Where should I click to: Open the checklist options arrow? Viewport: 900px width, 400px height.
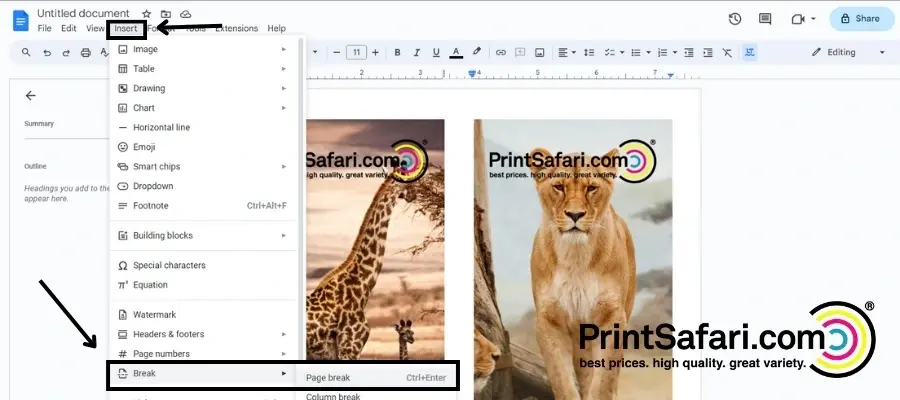tap(622, 52)
